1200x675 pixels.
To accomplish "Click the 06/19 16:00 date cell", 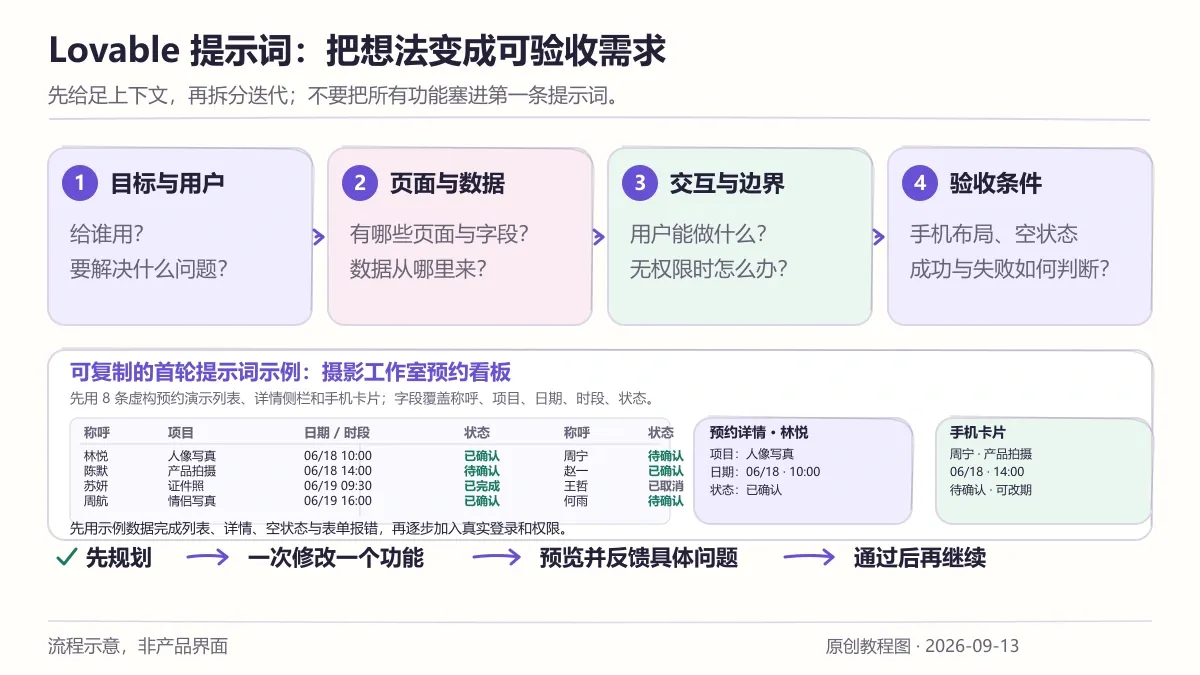I will click(338, 501).
